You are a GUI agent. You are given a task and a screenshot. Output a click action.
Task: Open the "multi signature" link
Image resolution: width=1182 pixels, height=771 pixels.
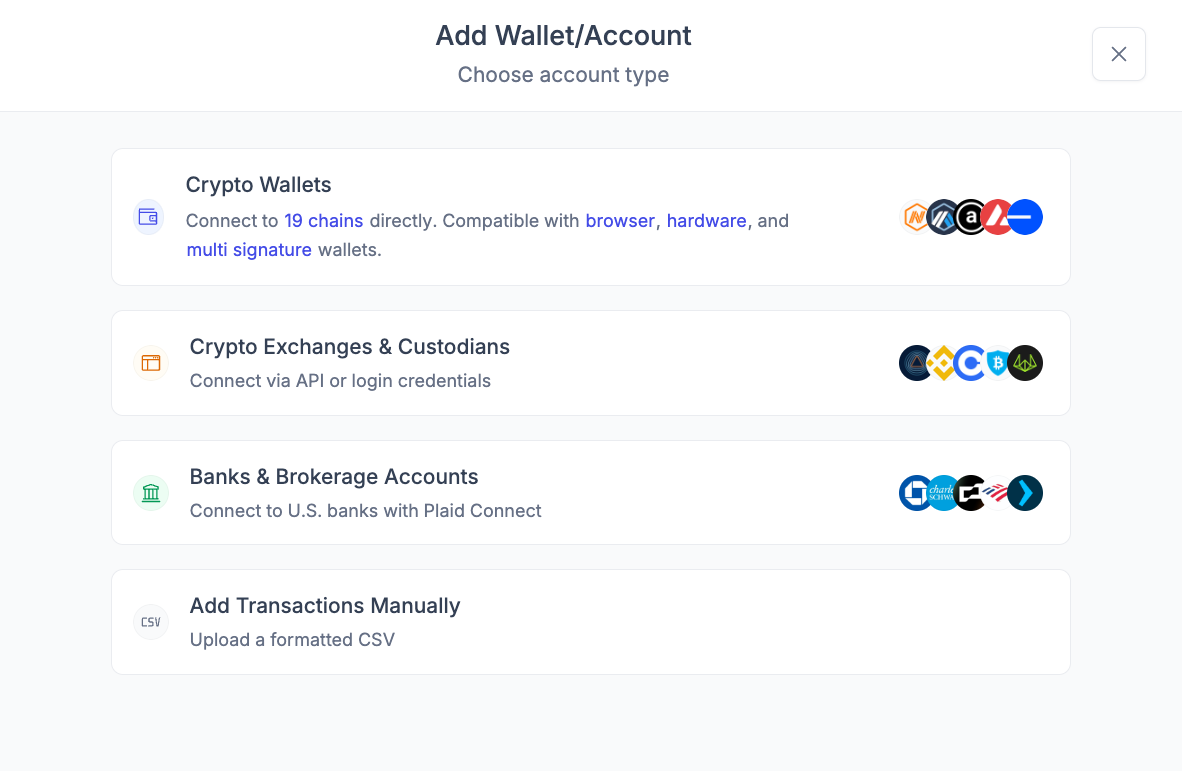[249, 250]
